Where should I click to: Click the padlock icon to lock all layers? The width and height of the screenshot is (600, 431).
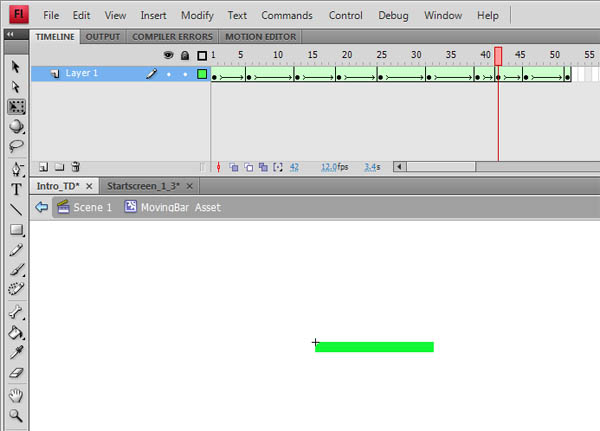(185, 56)
